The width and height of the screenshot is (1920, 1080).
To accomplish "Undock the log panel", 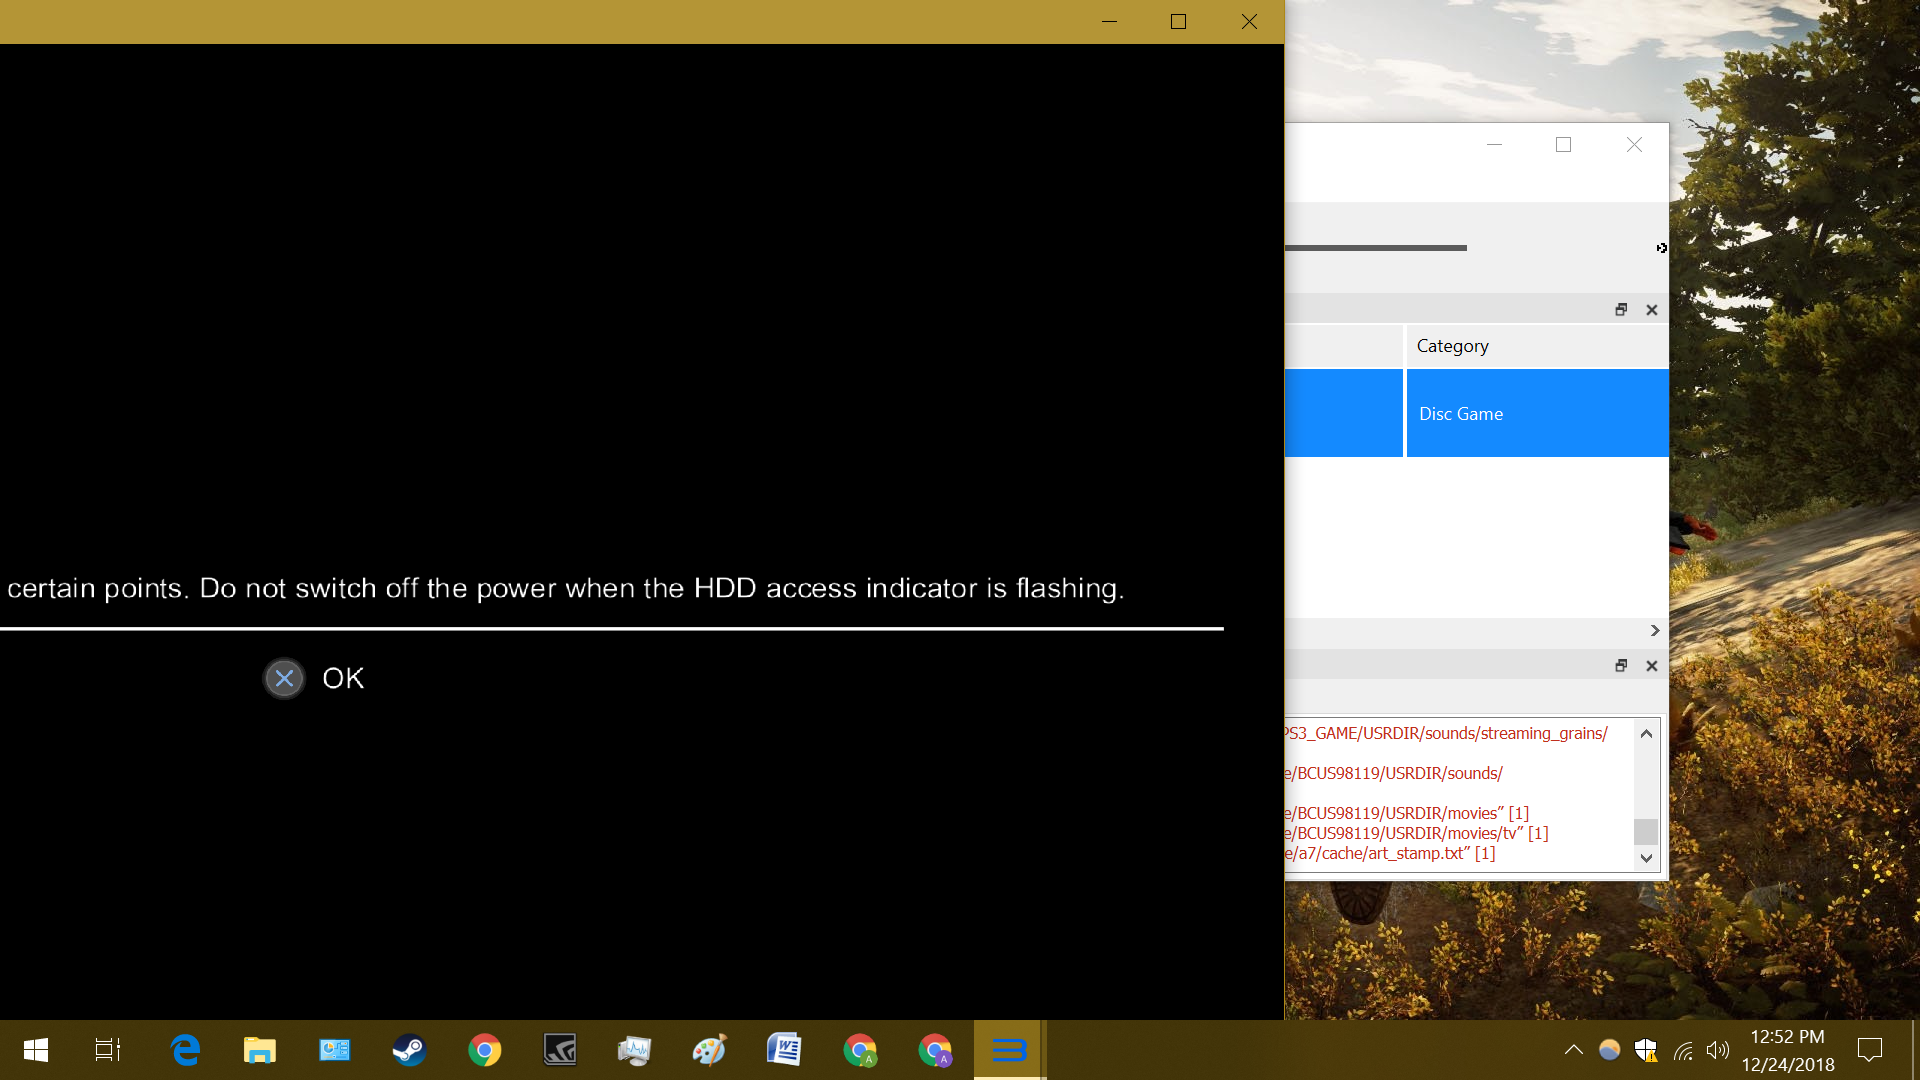I will pos(1621,665).
